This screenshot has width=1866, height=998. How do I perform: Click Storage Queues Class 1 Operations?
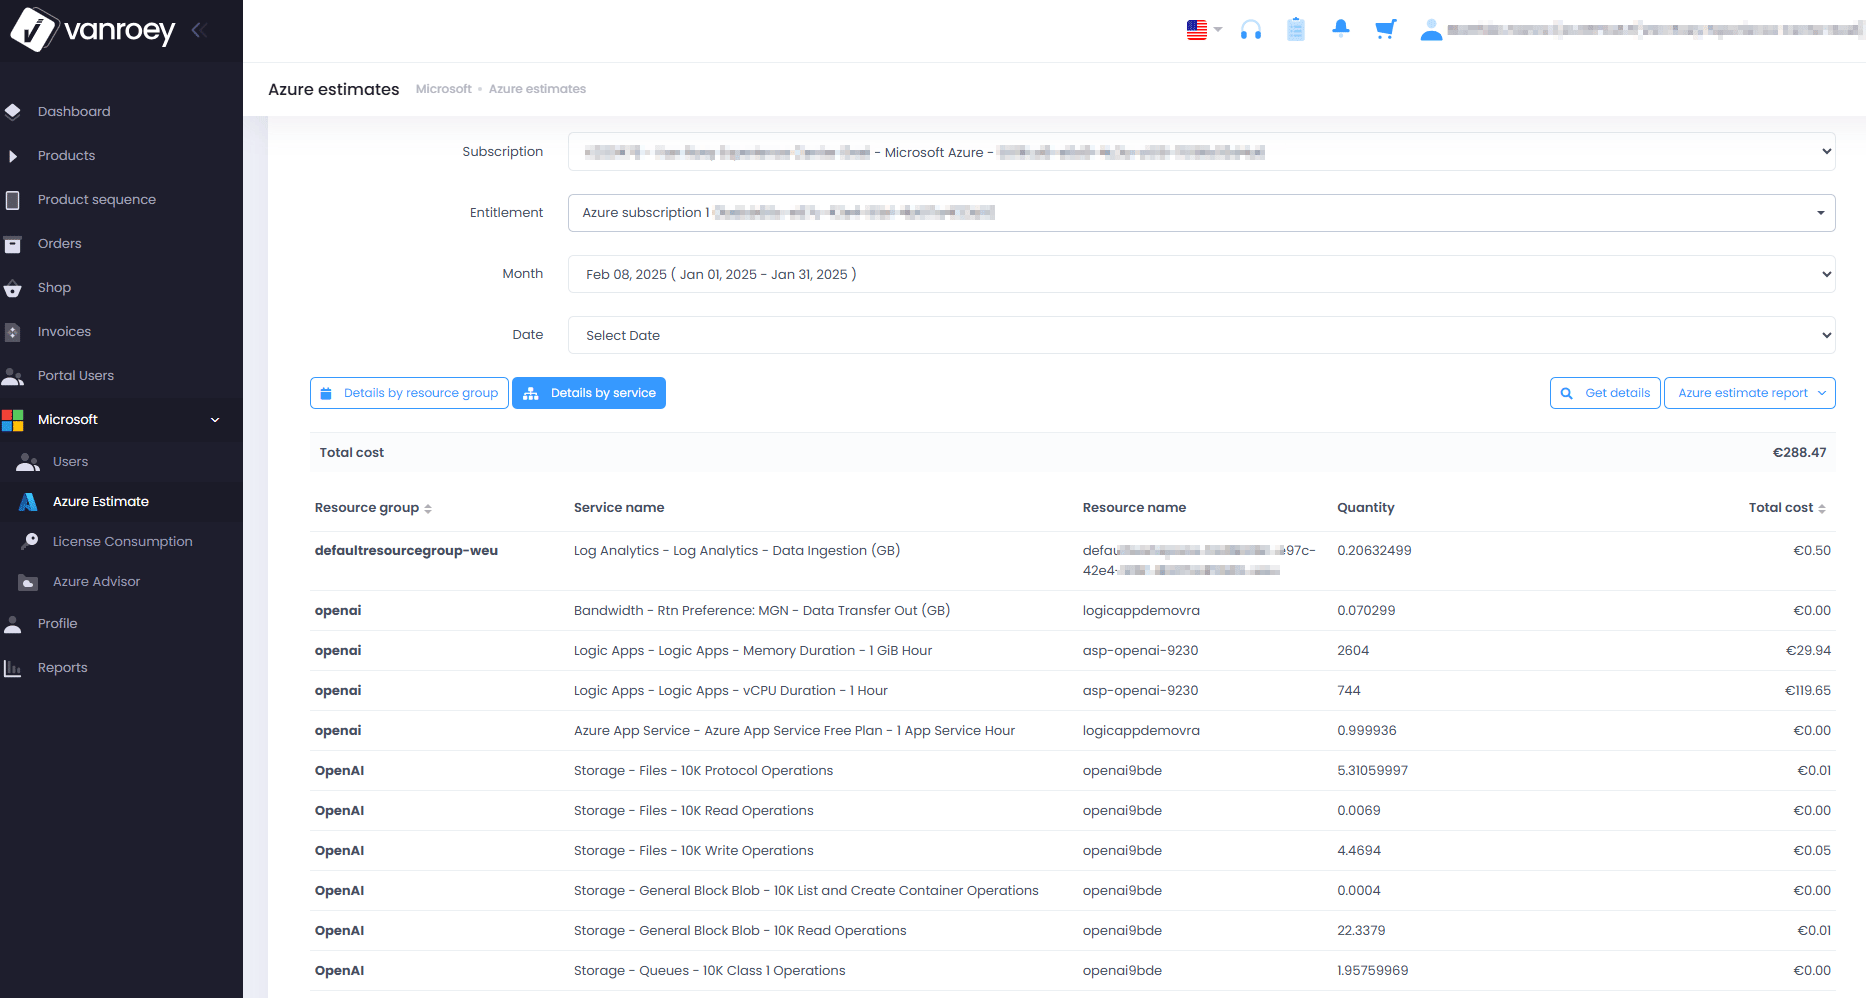(710, 971)
